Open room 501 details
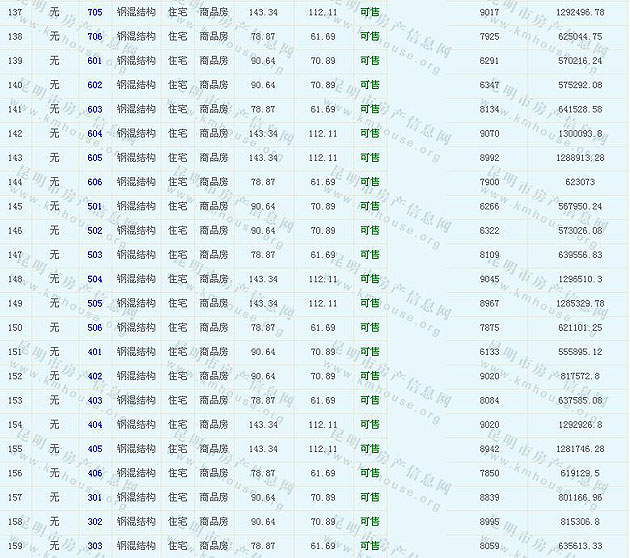This screenshot has width=630, height=558. tap(95, 206)
